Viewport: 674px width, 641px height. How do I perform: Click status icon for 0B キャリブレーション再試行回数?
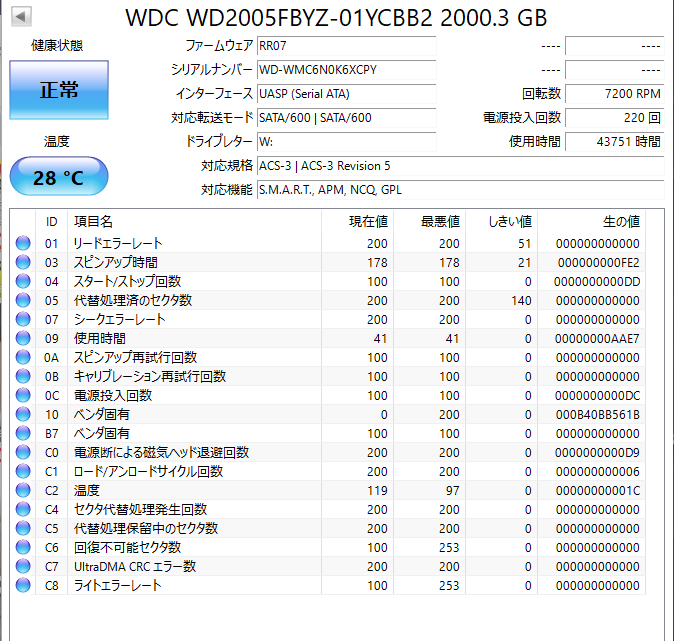(x=23, y=376)
